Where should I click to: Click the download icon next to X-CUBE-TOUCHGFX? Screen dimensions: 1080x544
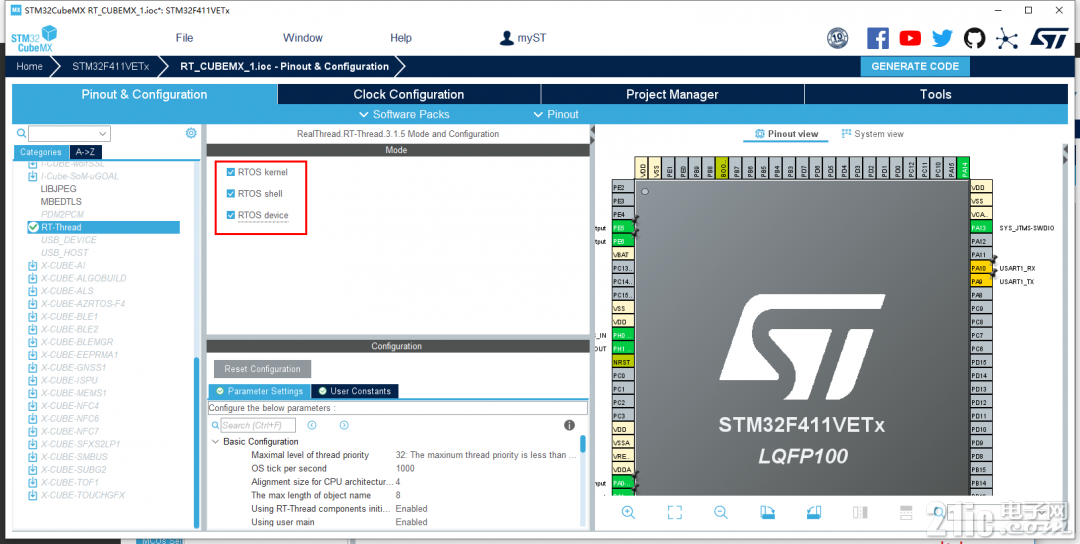[32, 494]
